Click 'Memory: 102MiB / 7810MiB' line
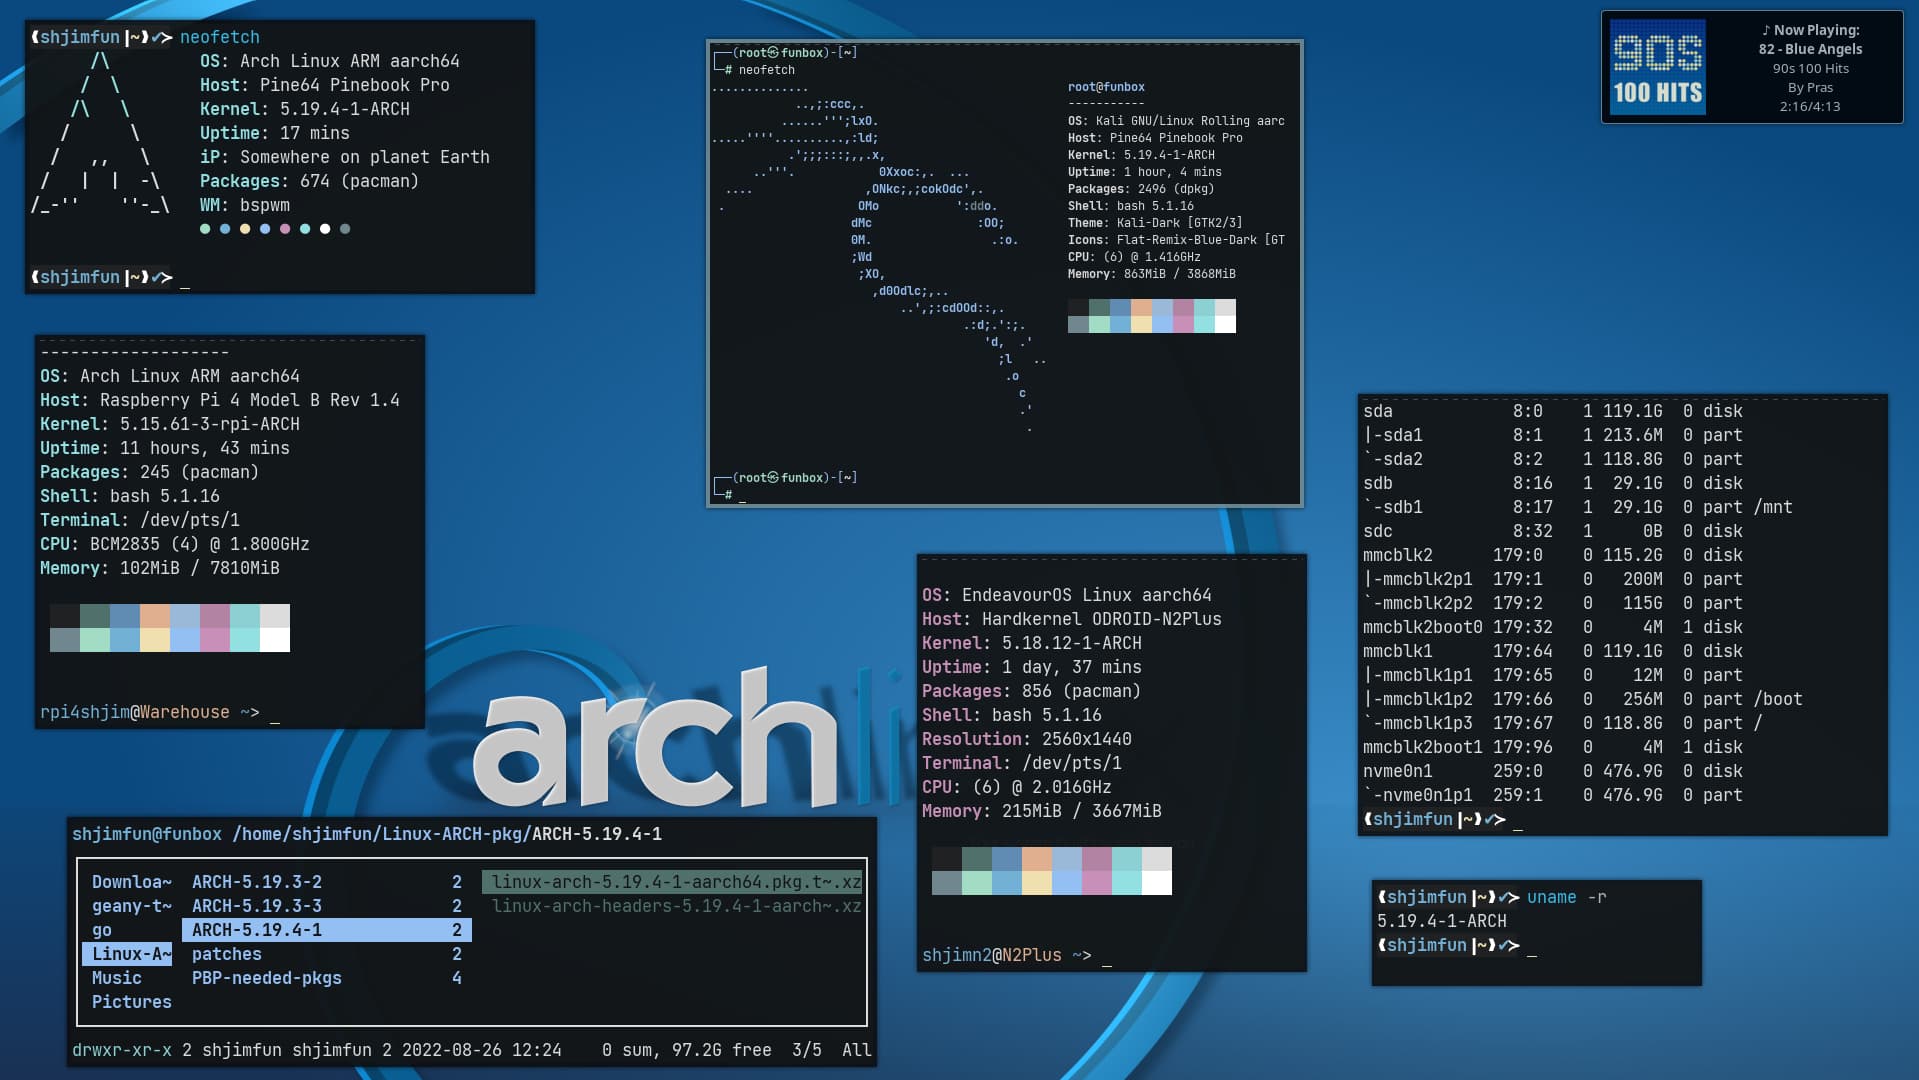Image resolution: width=1919 pixels, height=1080 pixels. tap(159, 568)
